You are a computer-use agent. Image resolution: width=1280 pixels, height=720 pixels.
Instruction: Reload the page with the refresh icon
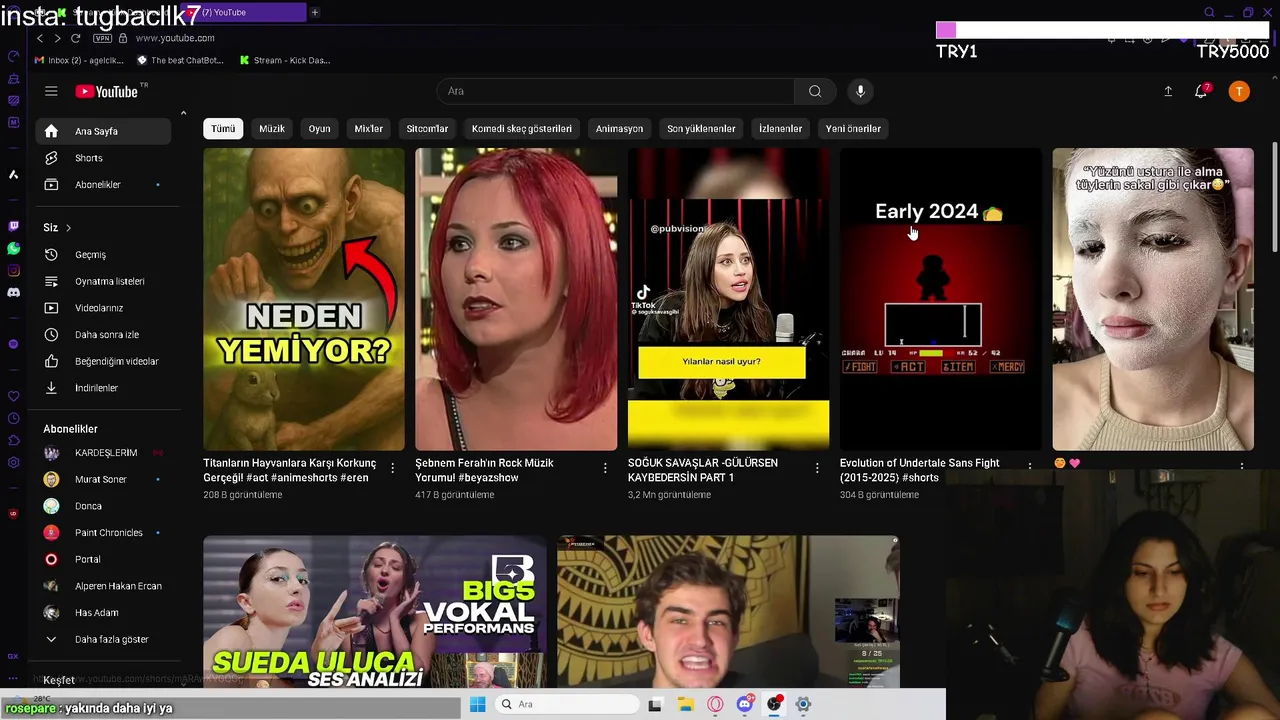(x=75, y=38)
